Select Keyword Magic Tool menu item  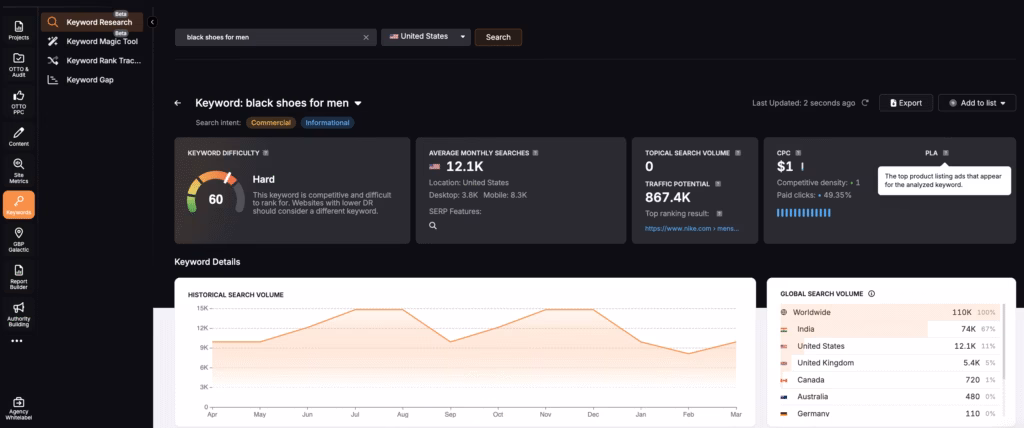point(101,41)
